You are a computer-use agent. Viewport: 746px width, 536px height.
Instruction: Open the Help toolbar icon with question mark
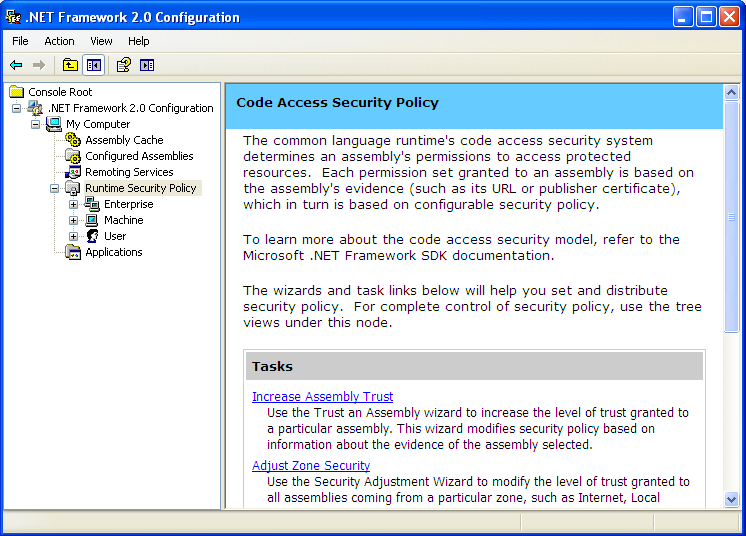coord(124,65)
